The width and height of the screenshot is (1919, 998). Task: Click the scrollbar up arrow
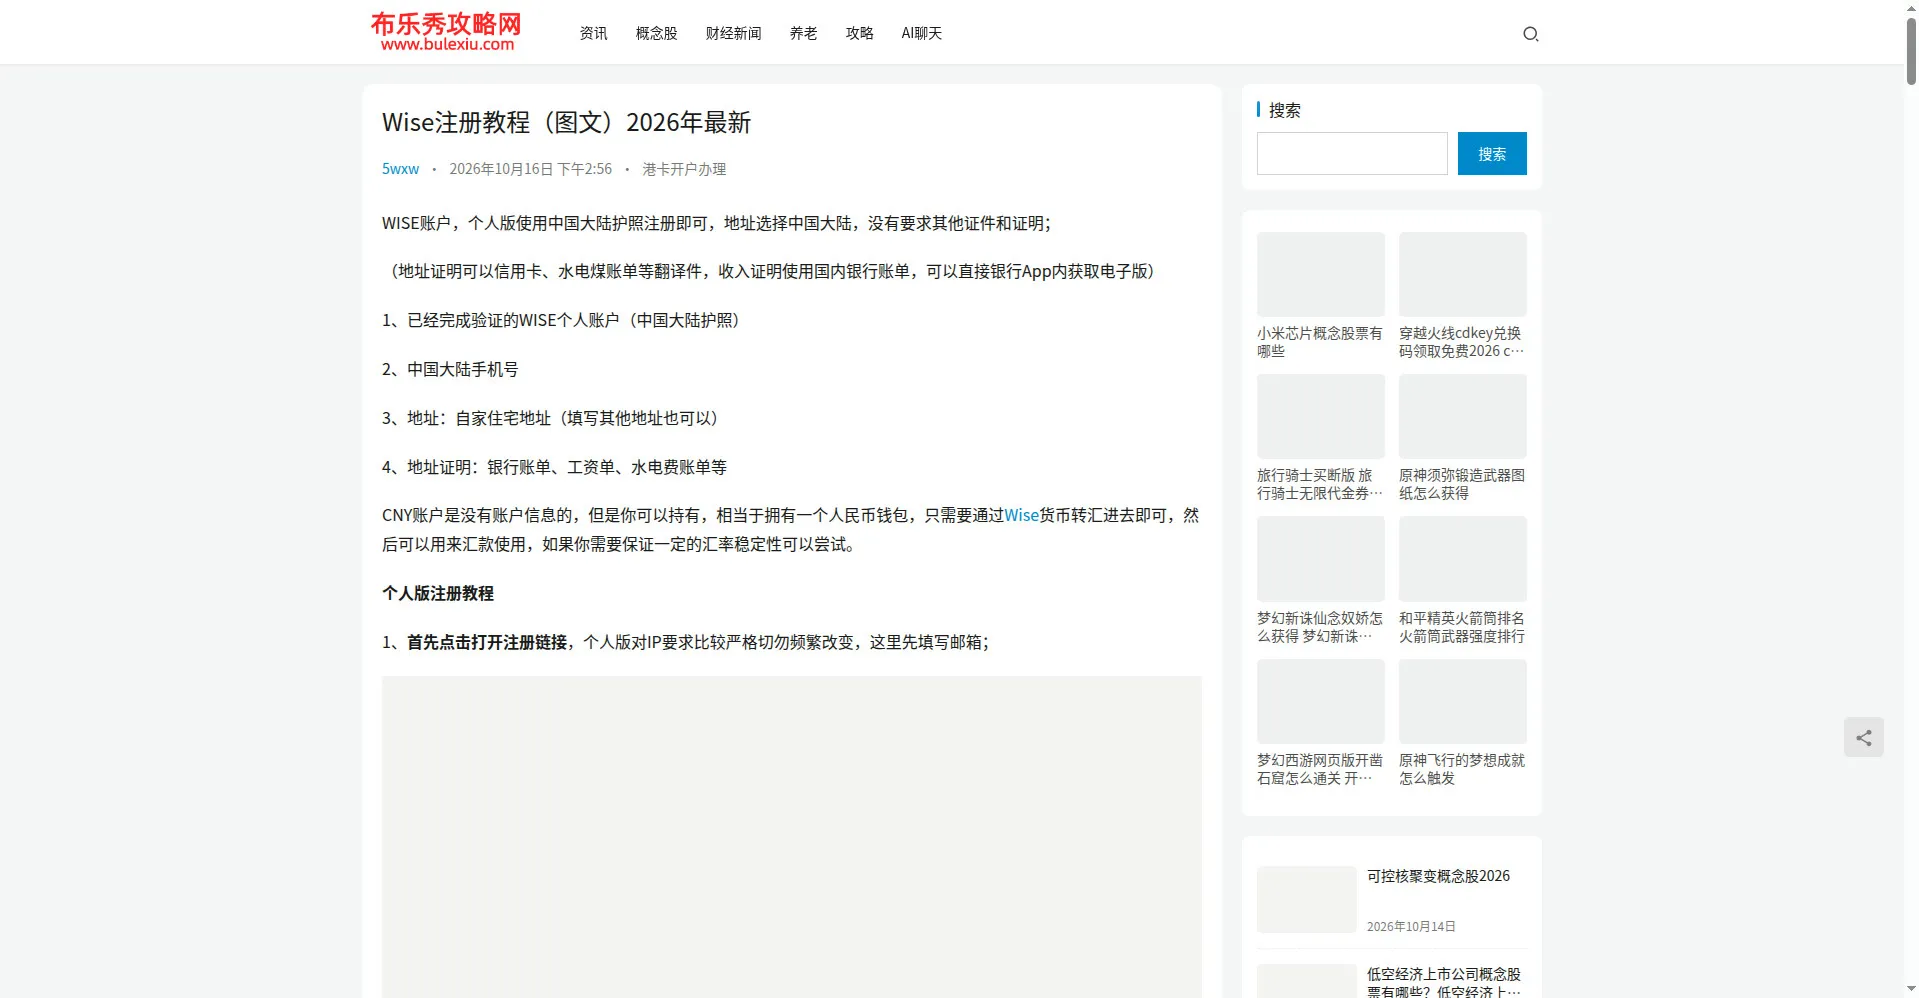[x=1911, y=7]
